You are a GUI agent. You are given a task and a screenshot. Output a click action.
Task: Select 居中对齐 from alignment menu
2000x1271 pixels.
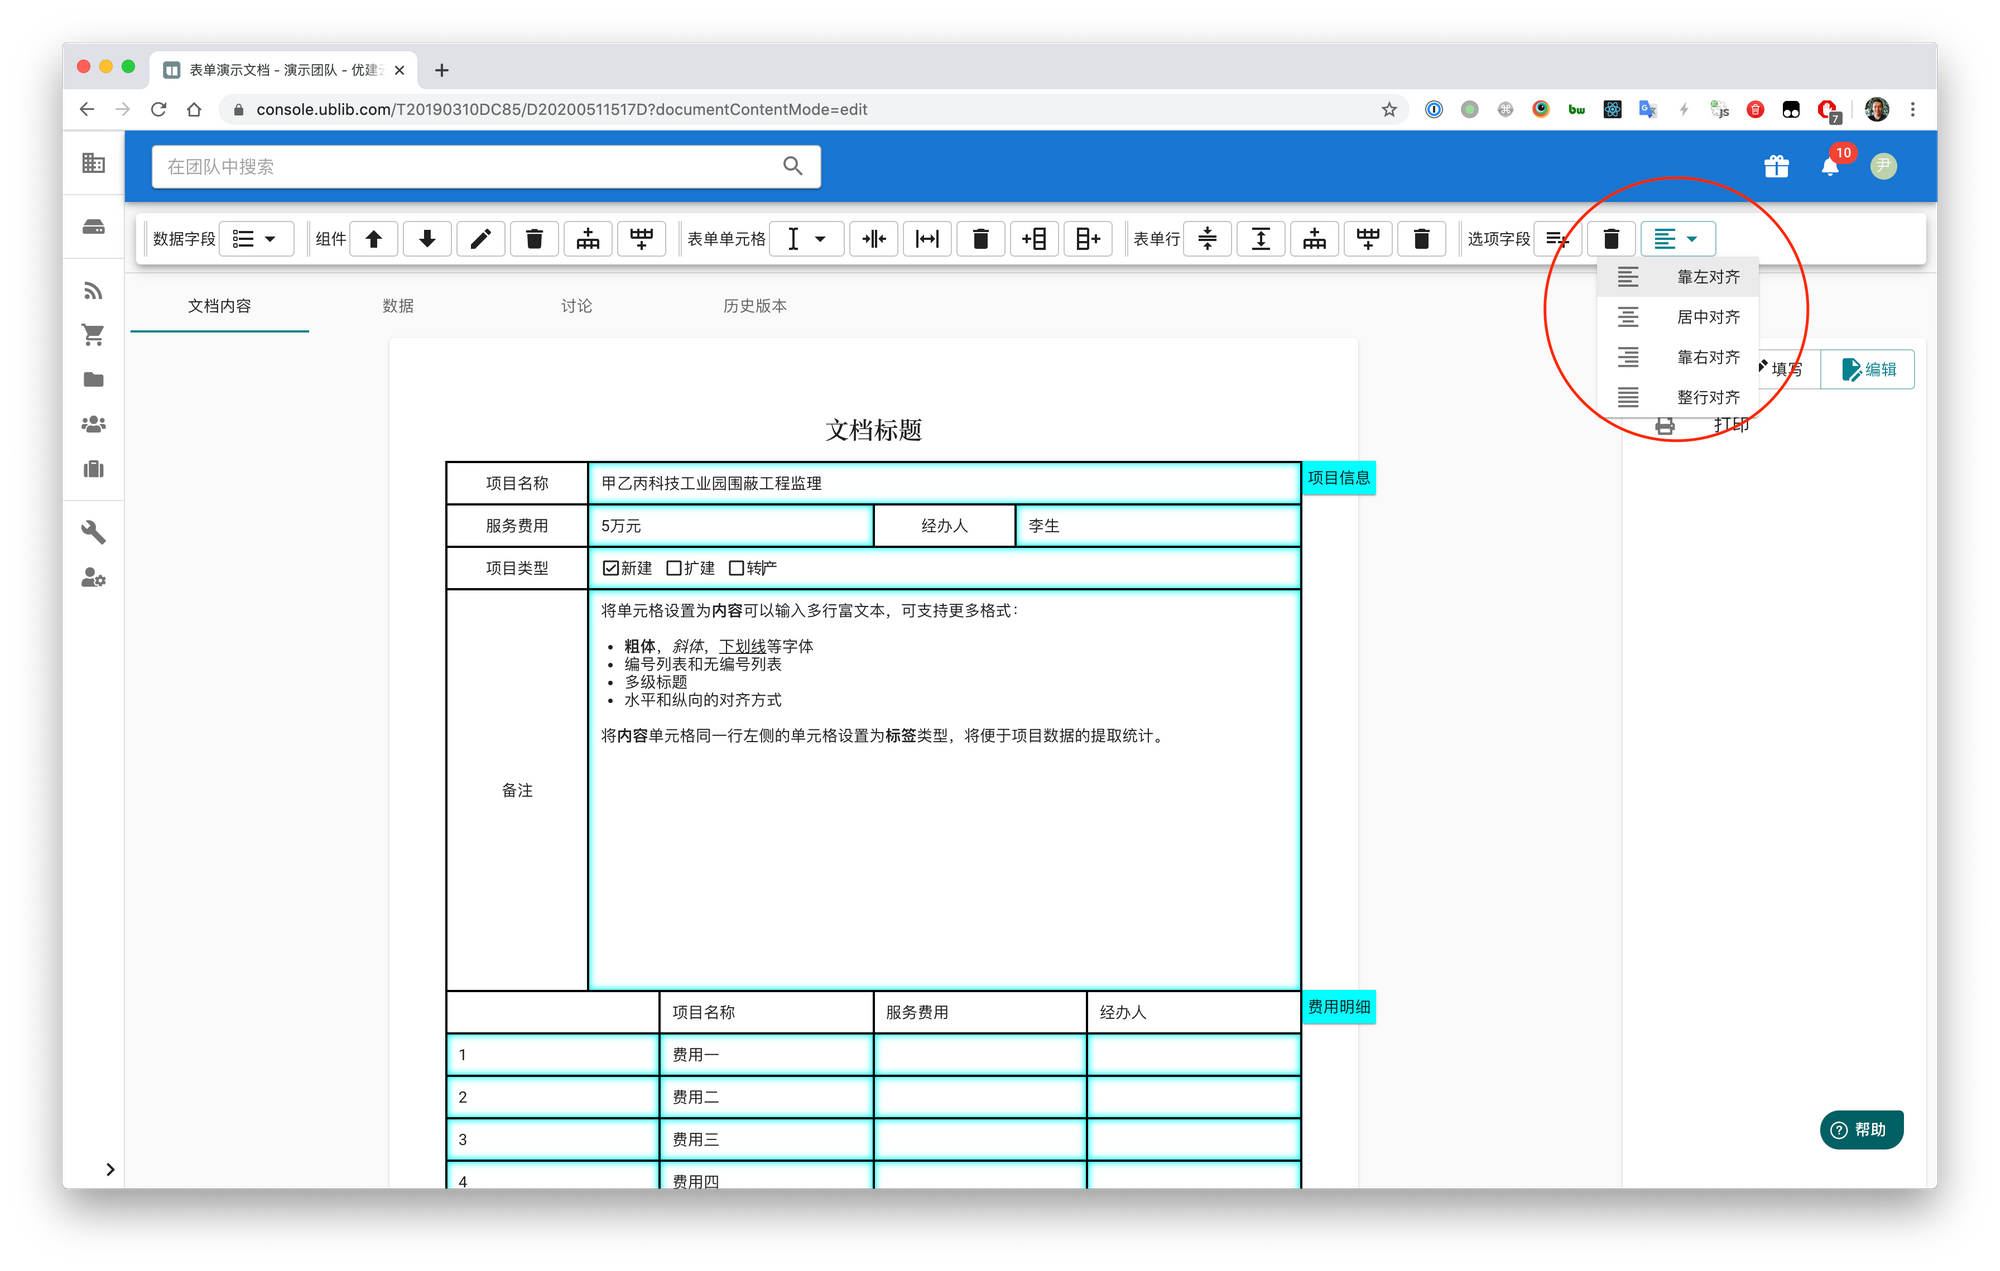click(x=1707, y=317)
